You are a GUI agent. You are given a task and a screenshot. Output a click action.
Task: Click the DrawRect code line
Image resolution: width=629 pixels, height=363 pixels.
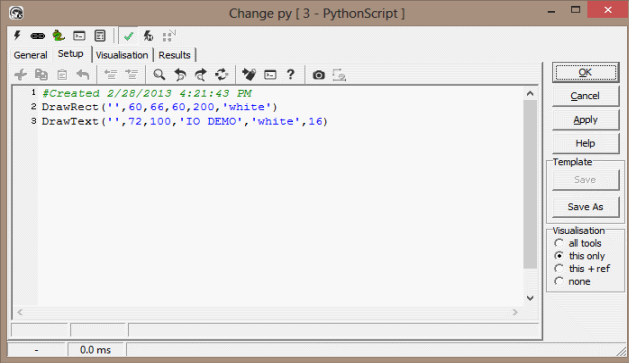[160, 107]
